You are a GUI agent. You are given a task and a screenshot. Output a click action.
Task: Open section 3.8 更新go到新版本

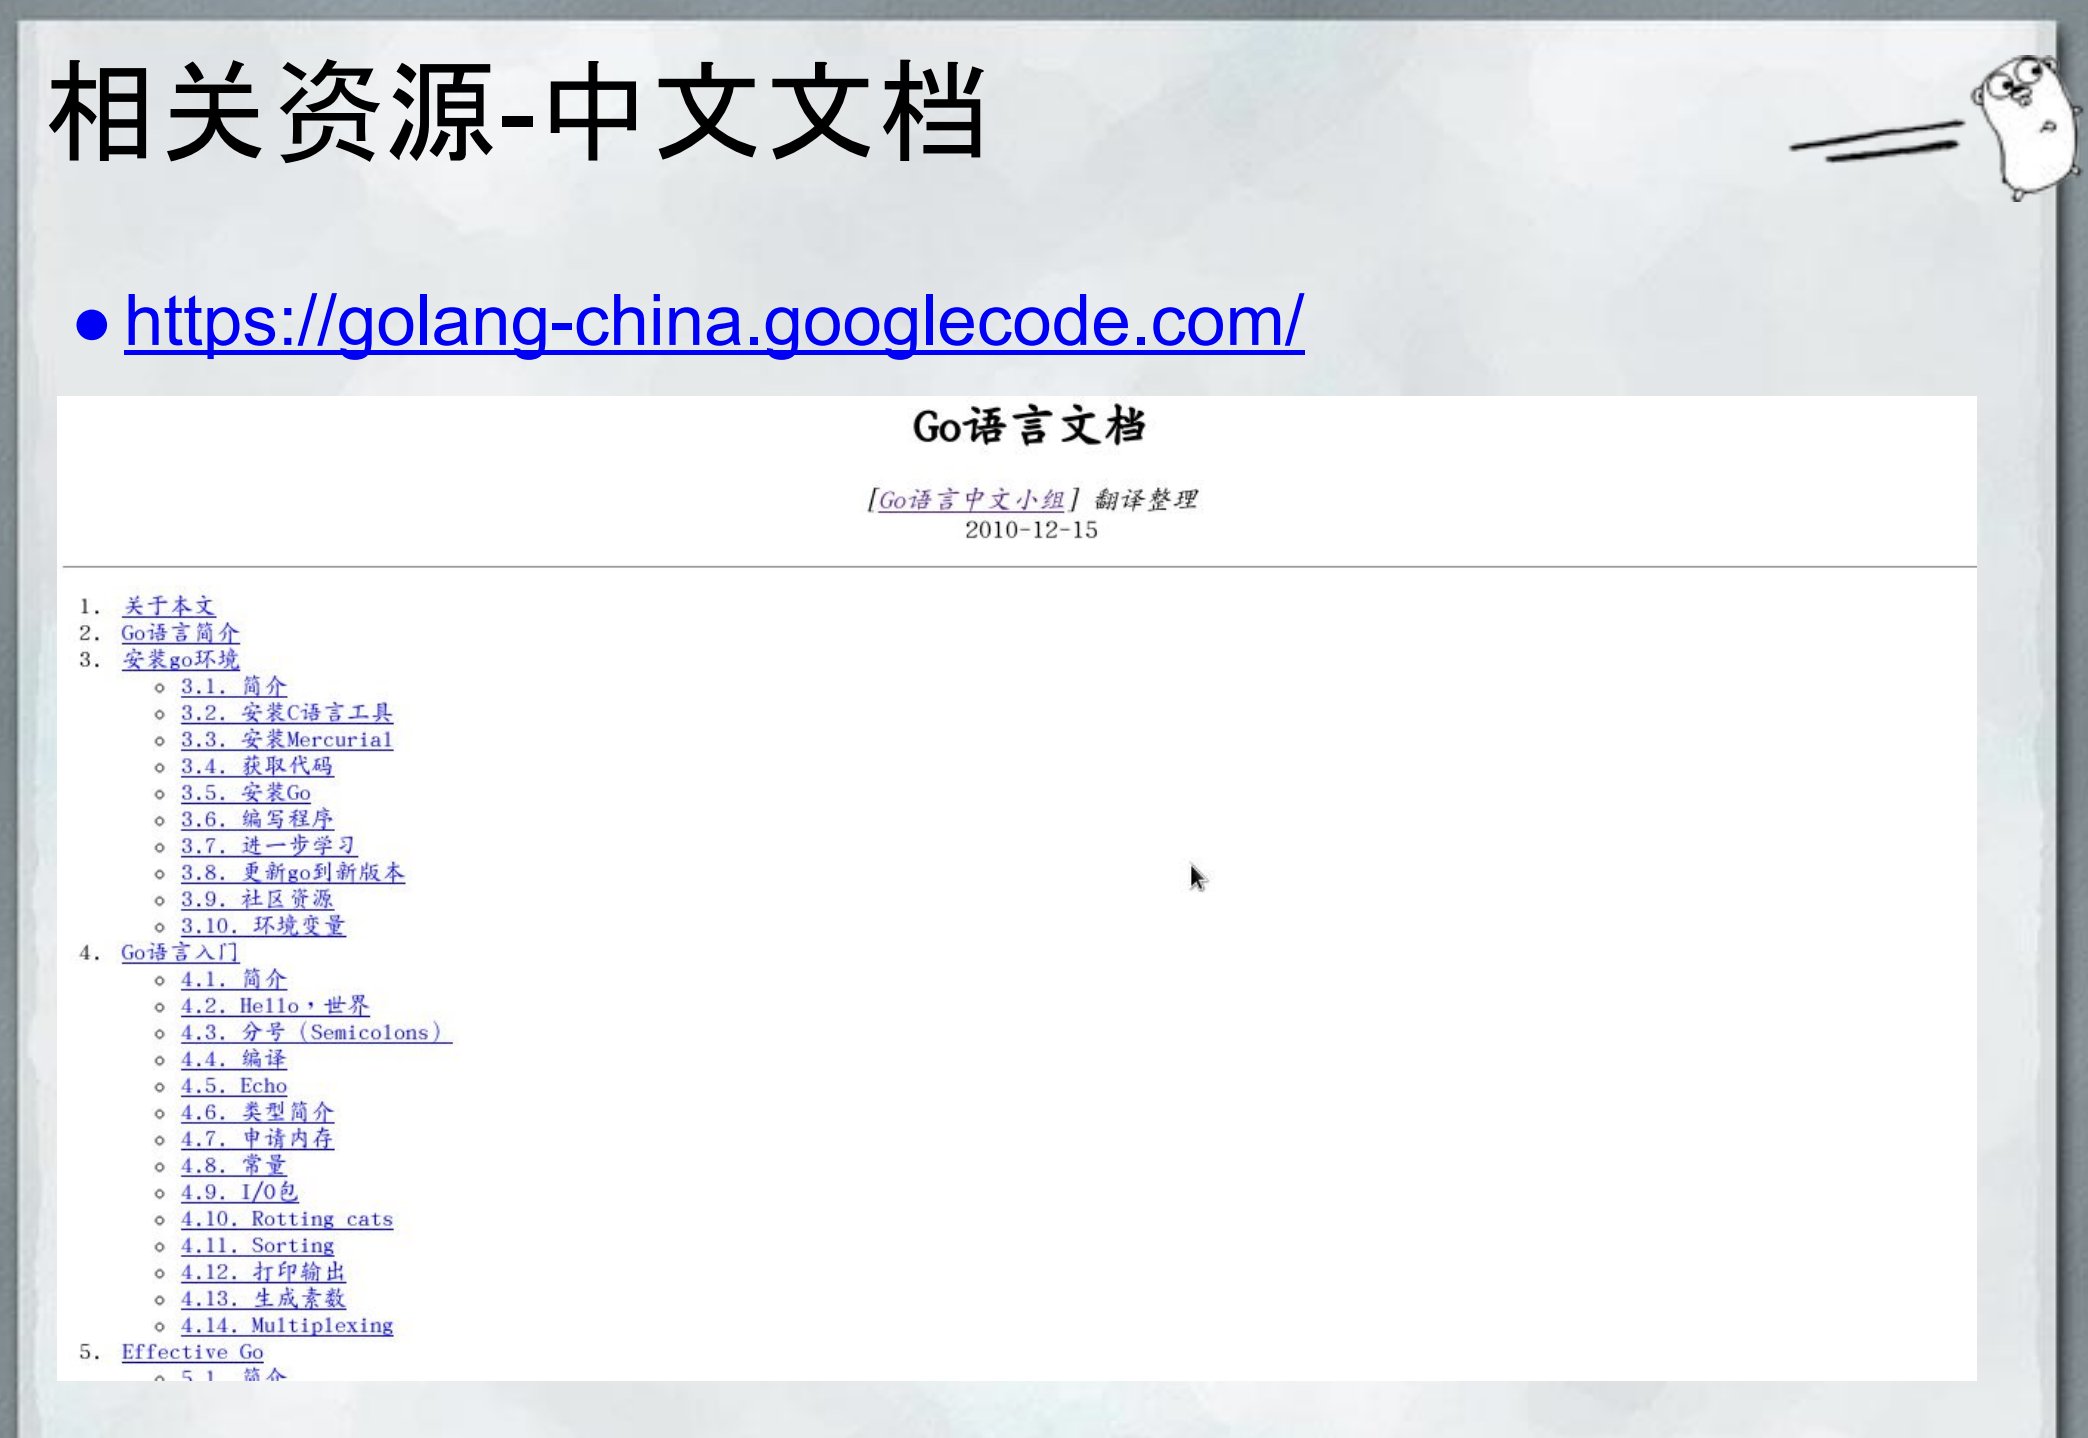pos(292,873)
